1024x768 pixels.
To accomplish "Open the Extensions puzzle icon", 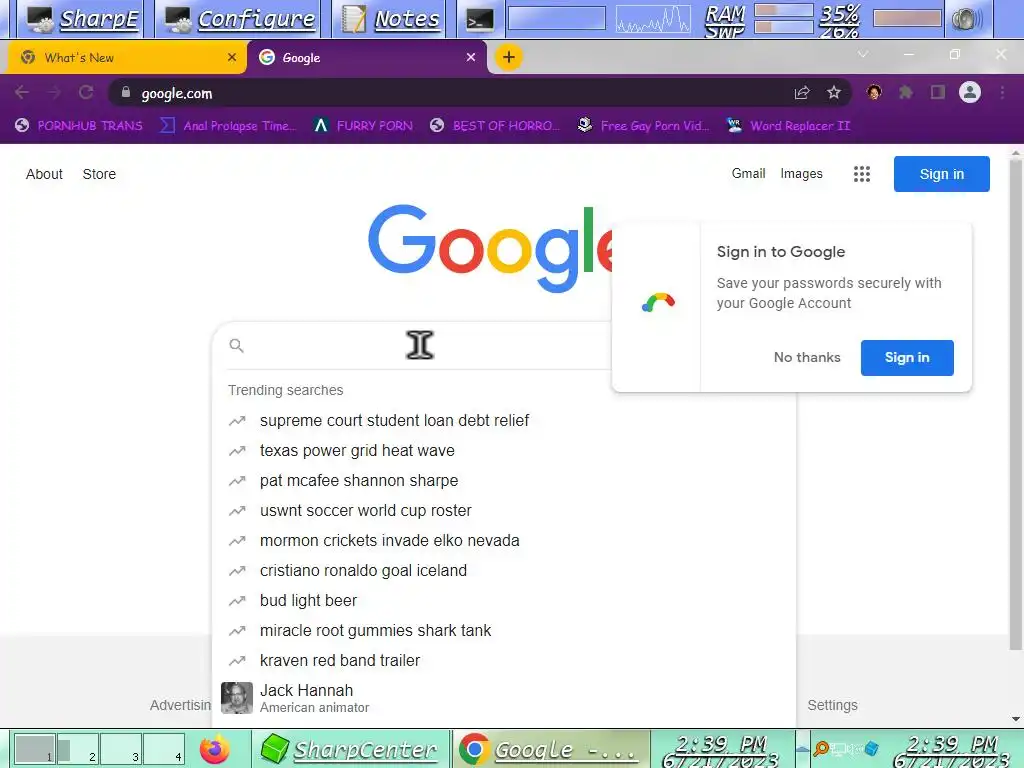I will coord(906,93).
